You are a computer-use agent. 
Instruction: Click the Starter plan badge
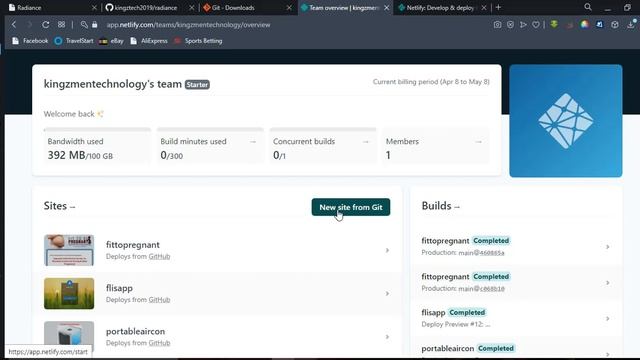click(197, 84)
